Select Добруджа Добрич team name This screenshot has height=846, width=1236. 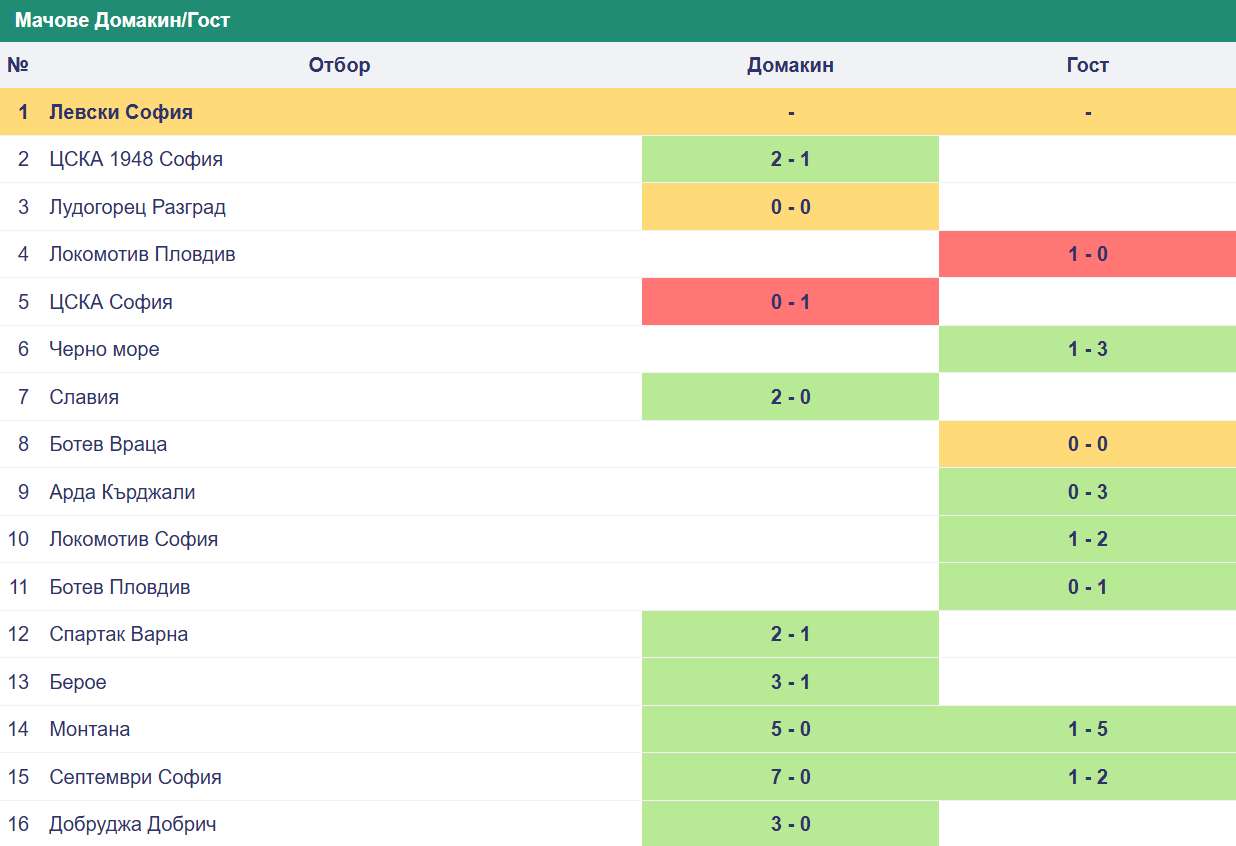pos(133,824)
